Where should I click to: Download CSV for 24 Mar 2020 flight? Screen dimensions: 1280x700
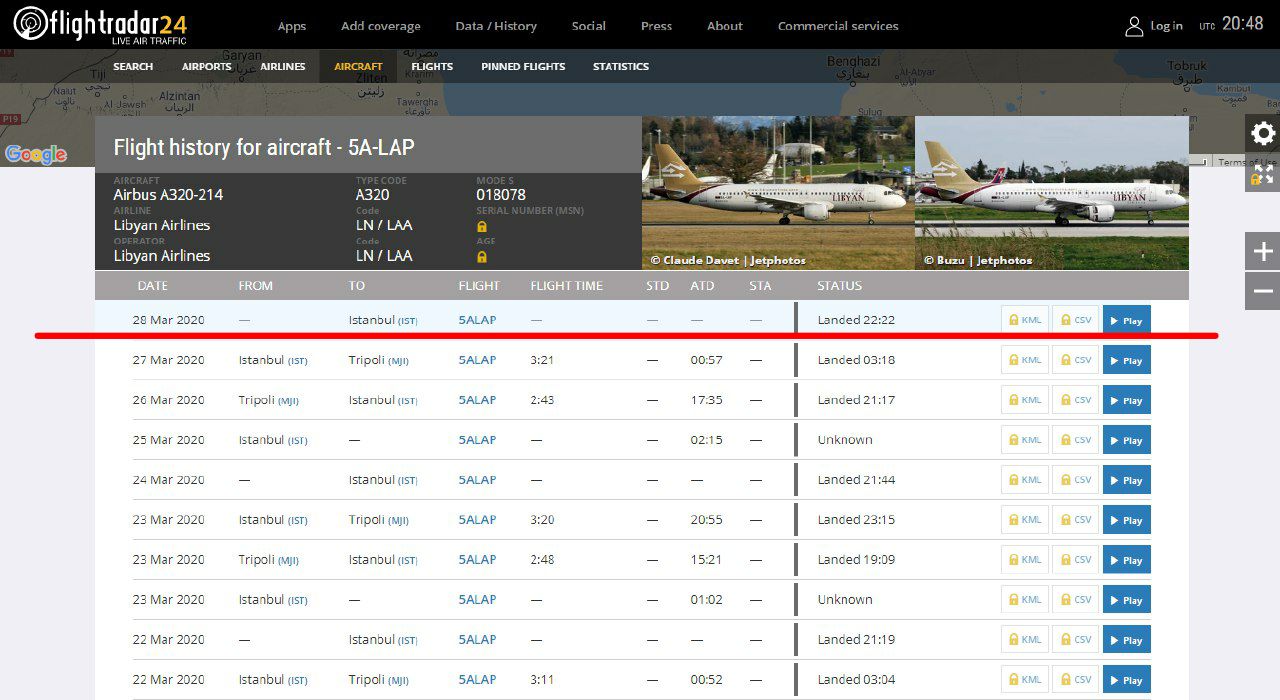[1076, 480]
